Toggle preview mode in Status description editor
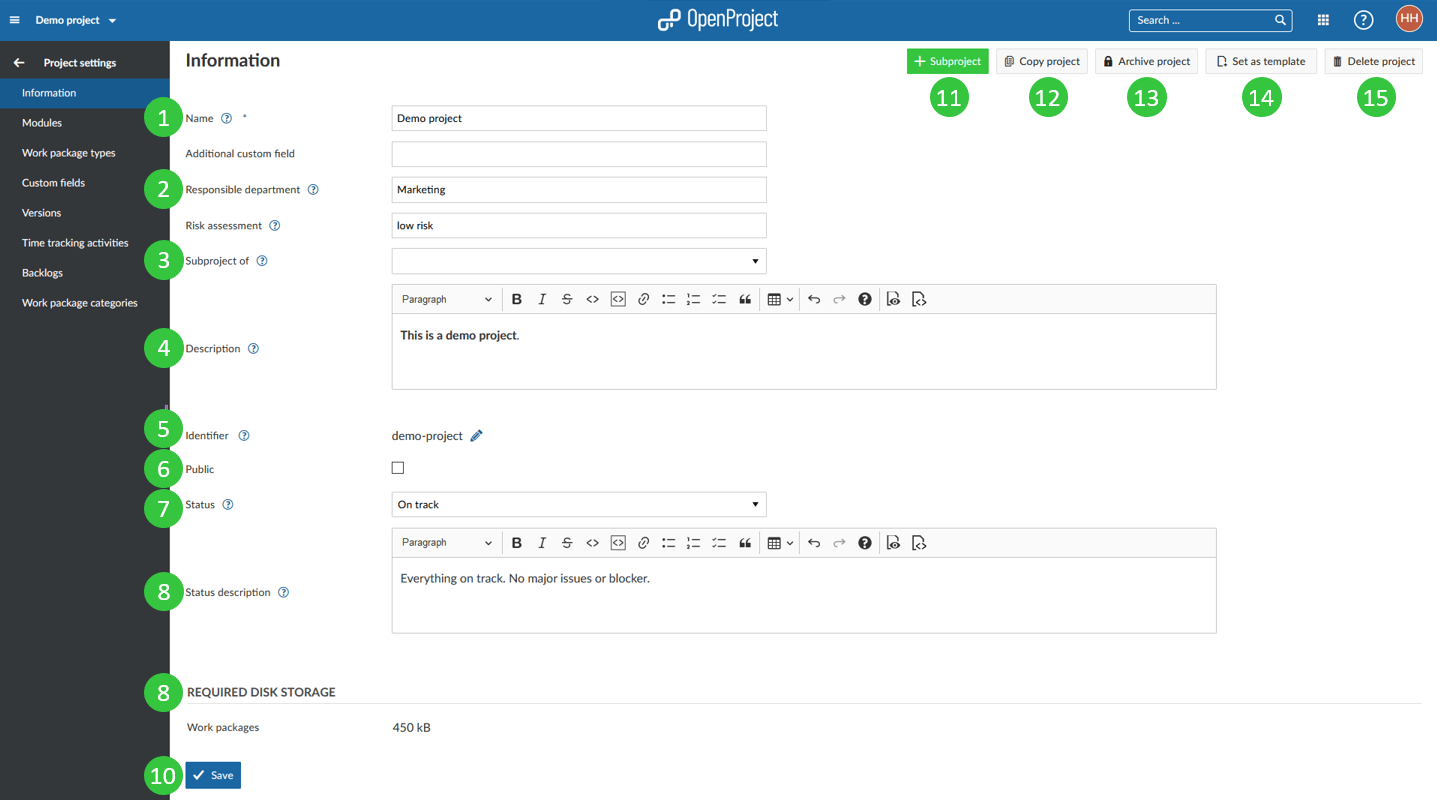 [893, 542]
